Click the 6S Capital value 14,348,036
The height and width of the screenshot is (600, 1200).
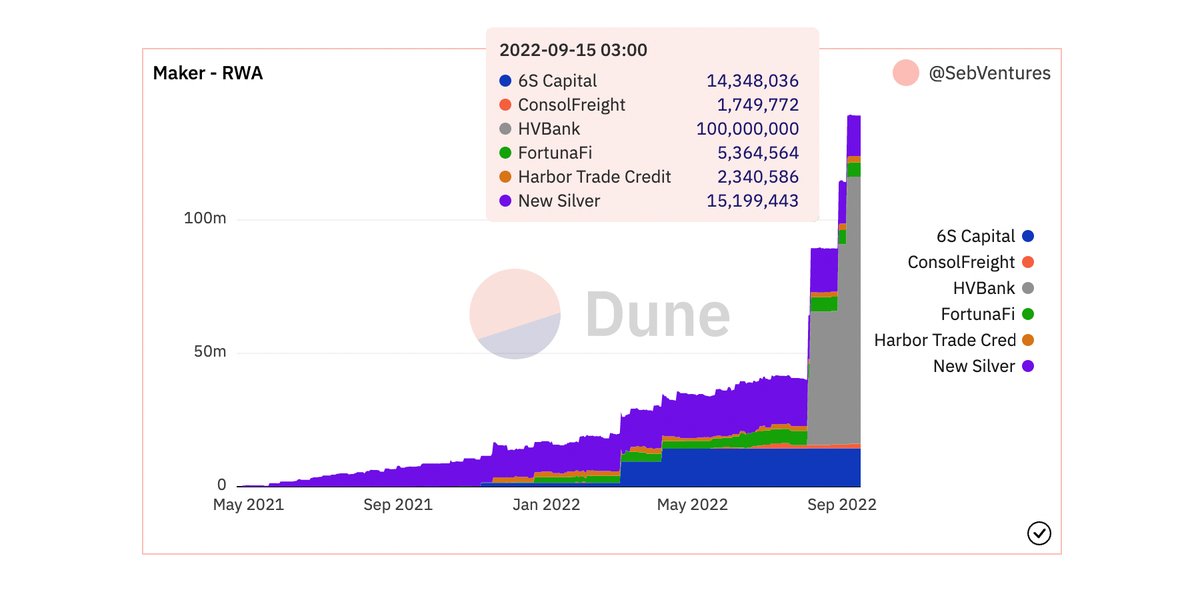click(753, 81)
